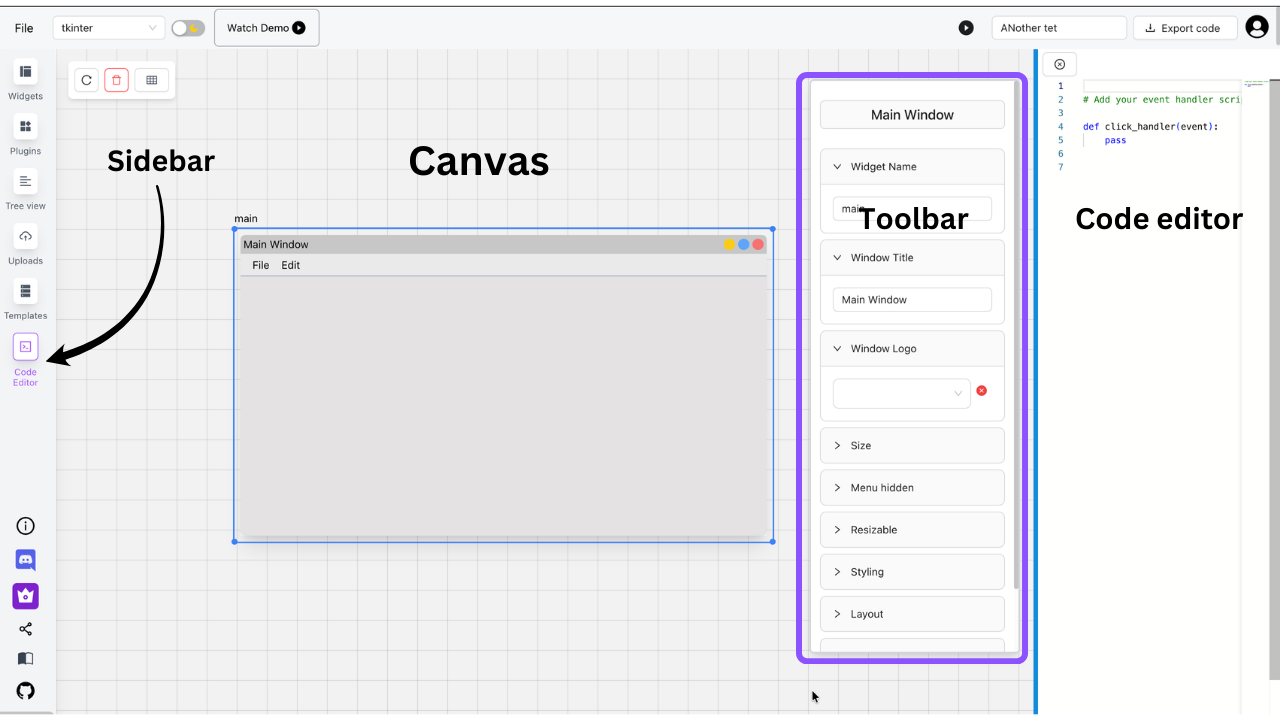The image size is (1280, 720).
Task: Expand the Size section
Action: [912, 446]
